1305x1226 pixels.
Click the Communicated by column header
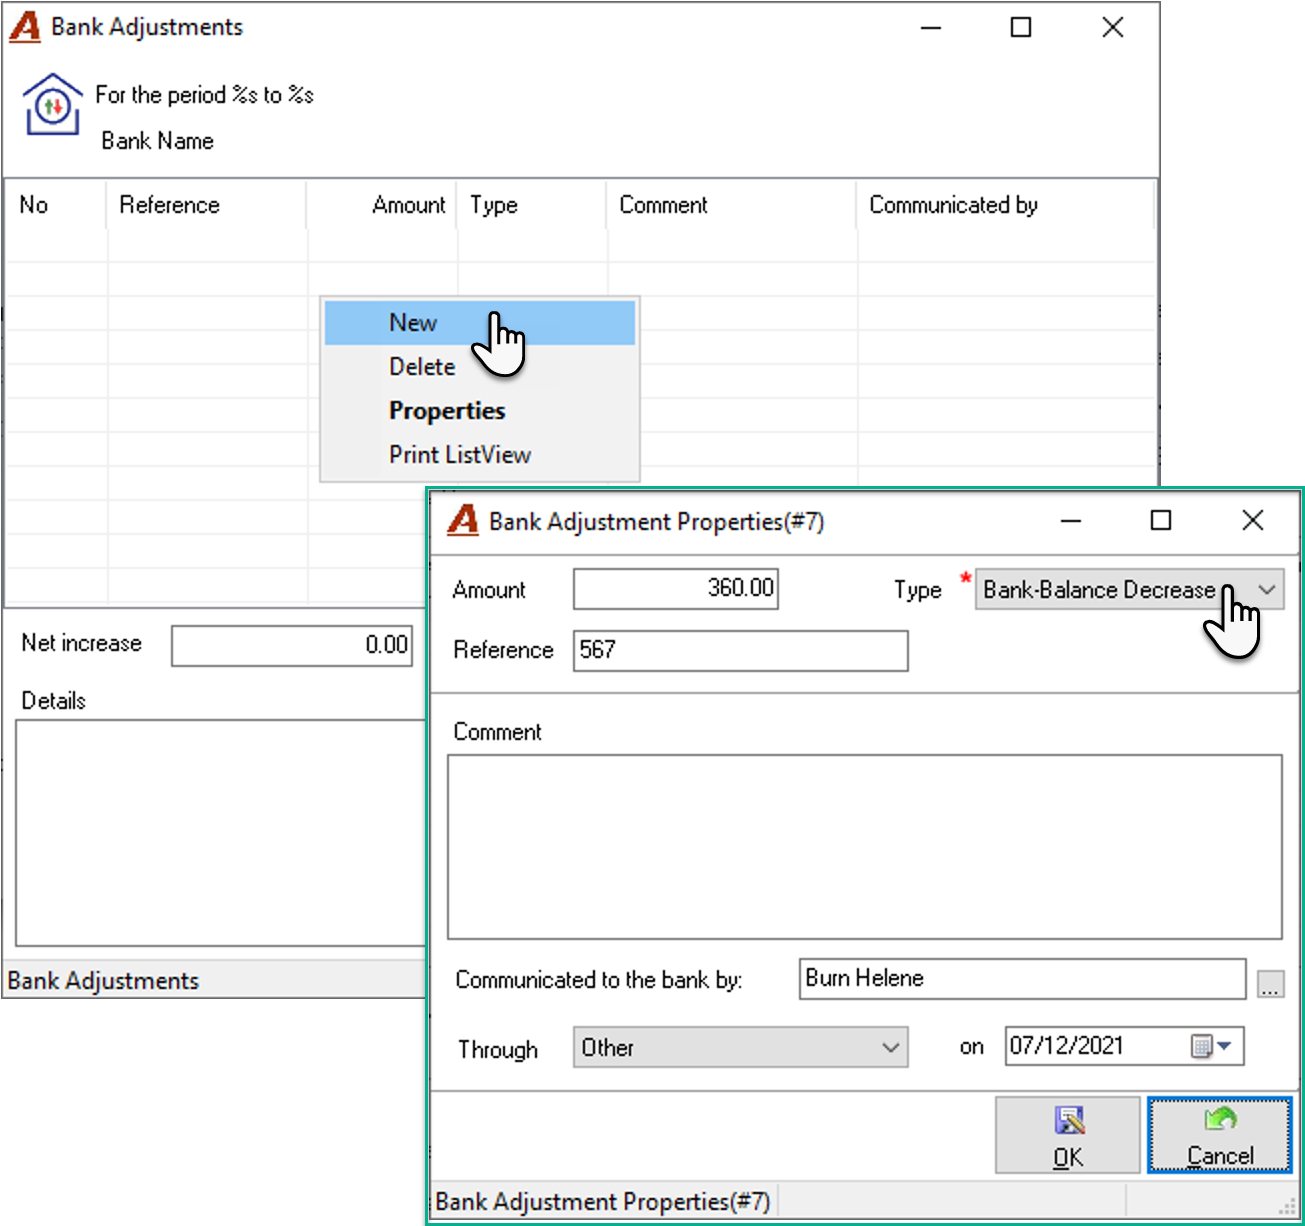[1006, 205]
